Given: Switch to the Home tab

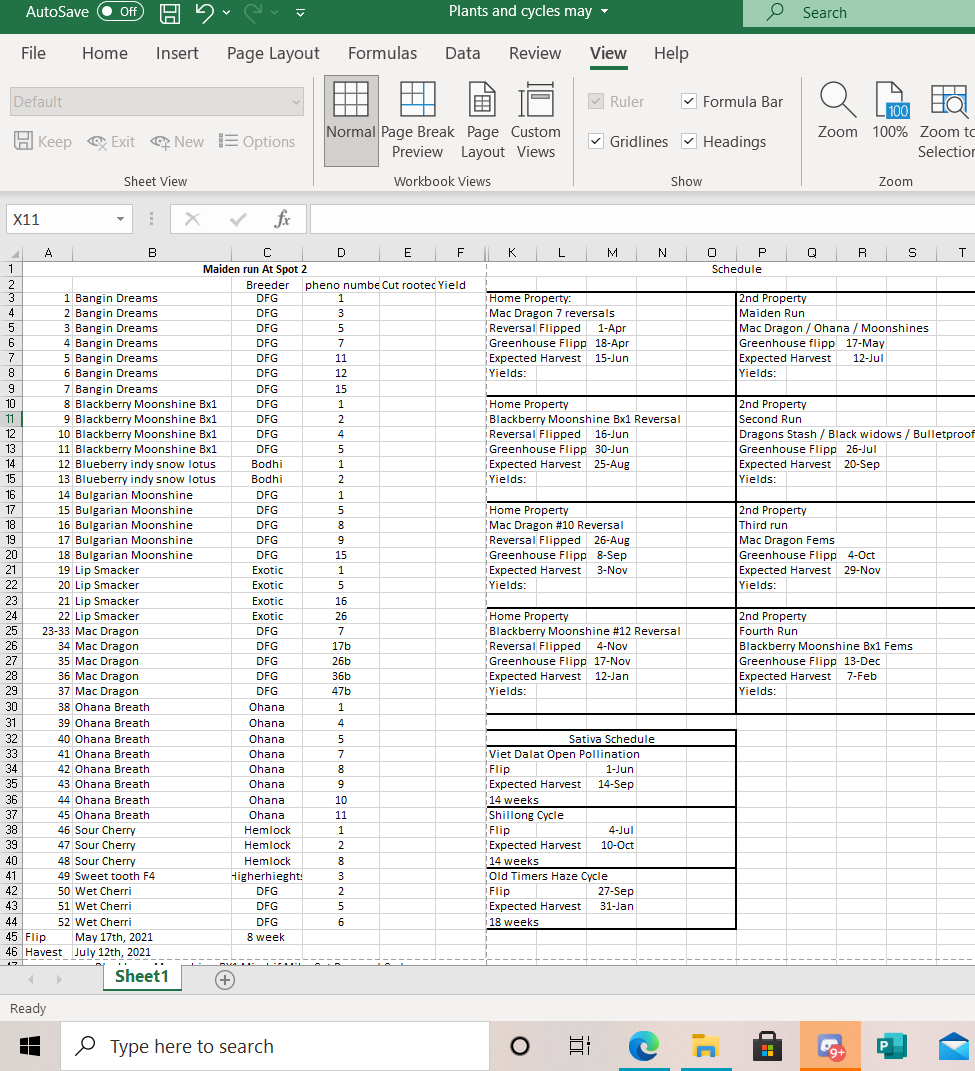Looking at the screenshot, I should [105, 53].
